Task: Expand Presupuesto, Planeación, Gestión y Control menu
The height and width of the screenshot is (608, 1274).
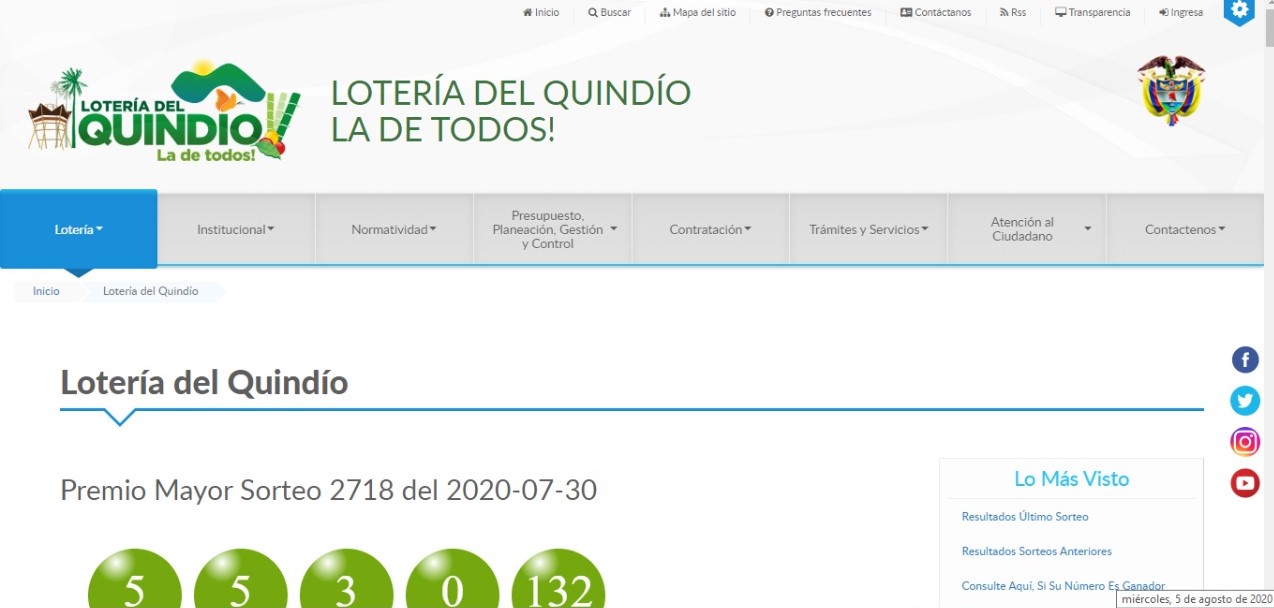Action: (553, 229)
